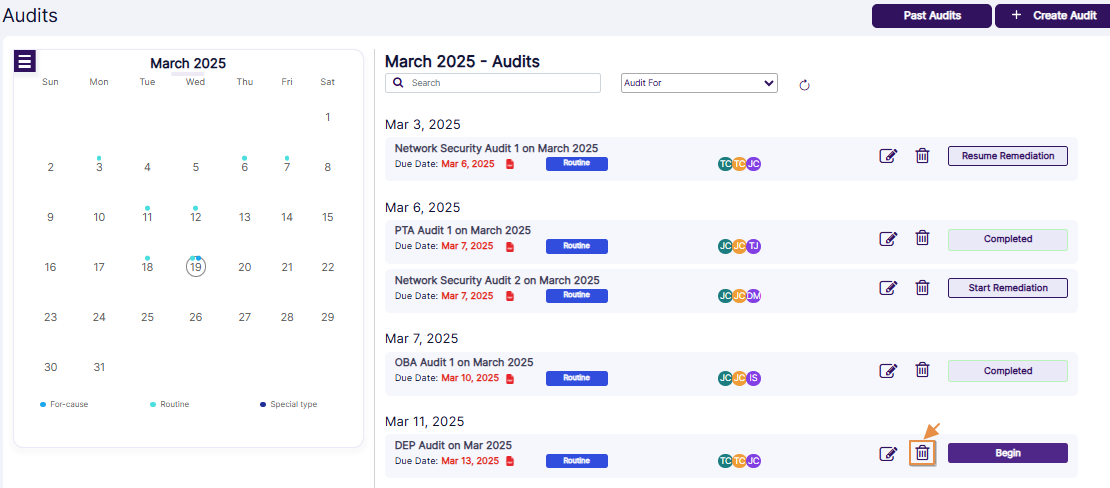Click the refresh icon beside Audit For
Screen dimensions: 1110x488
pyautogui.click(x=804, y=85)
